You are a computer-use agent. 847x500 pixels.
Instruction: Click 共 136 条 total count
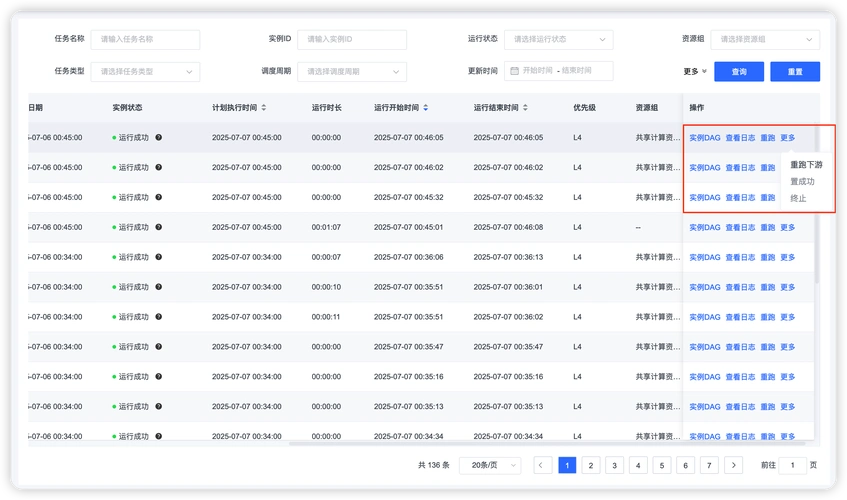tap(433, 465)
